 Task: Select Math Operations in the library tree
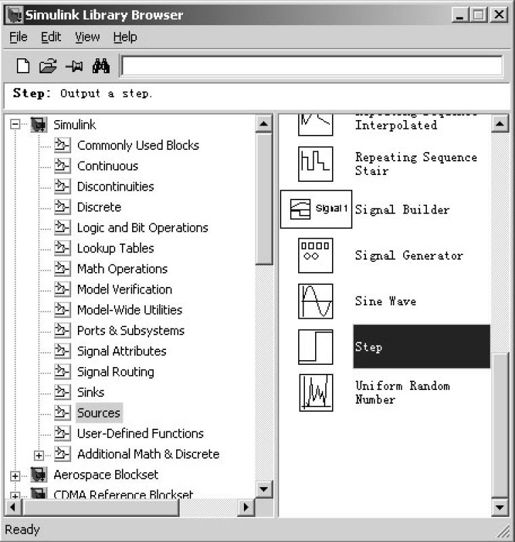[122, 269]
